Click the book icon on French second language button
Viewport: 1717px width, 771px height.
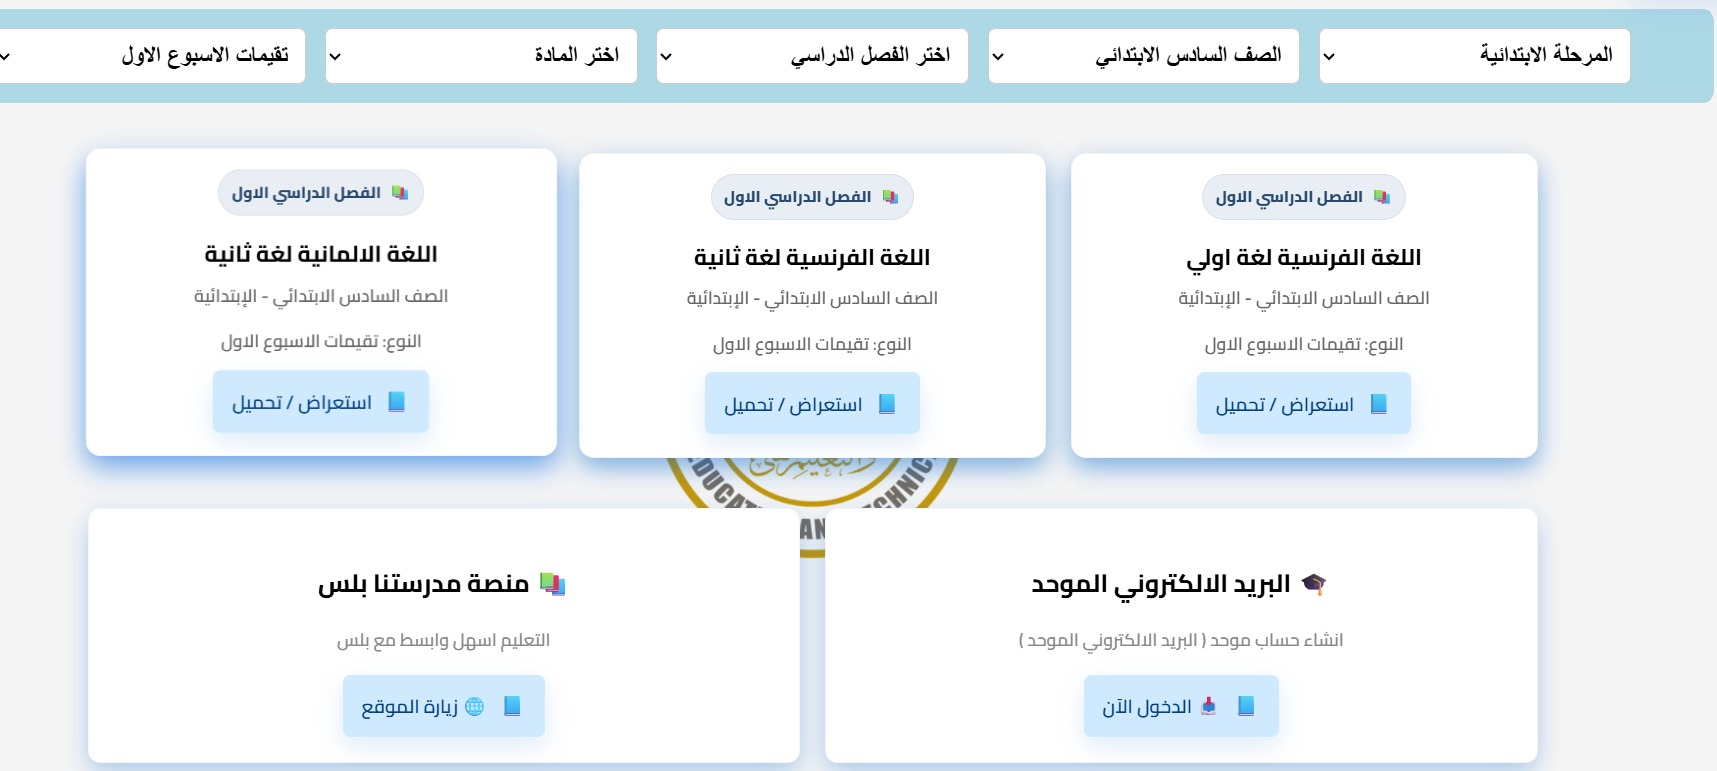(x=887, y=404)
